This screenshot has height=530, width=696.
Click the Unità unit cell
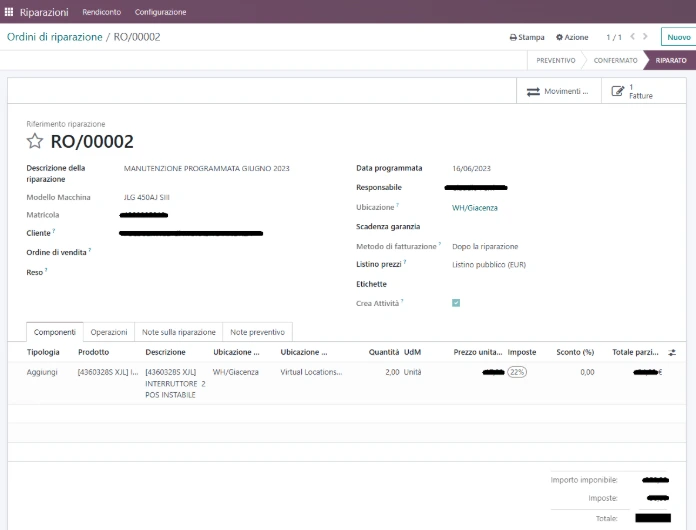tap(412, 372)
